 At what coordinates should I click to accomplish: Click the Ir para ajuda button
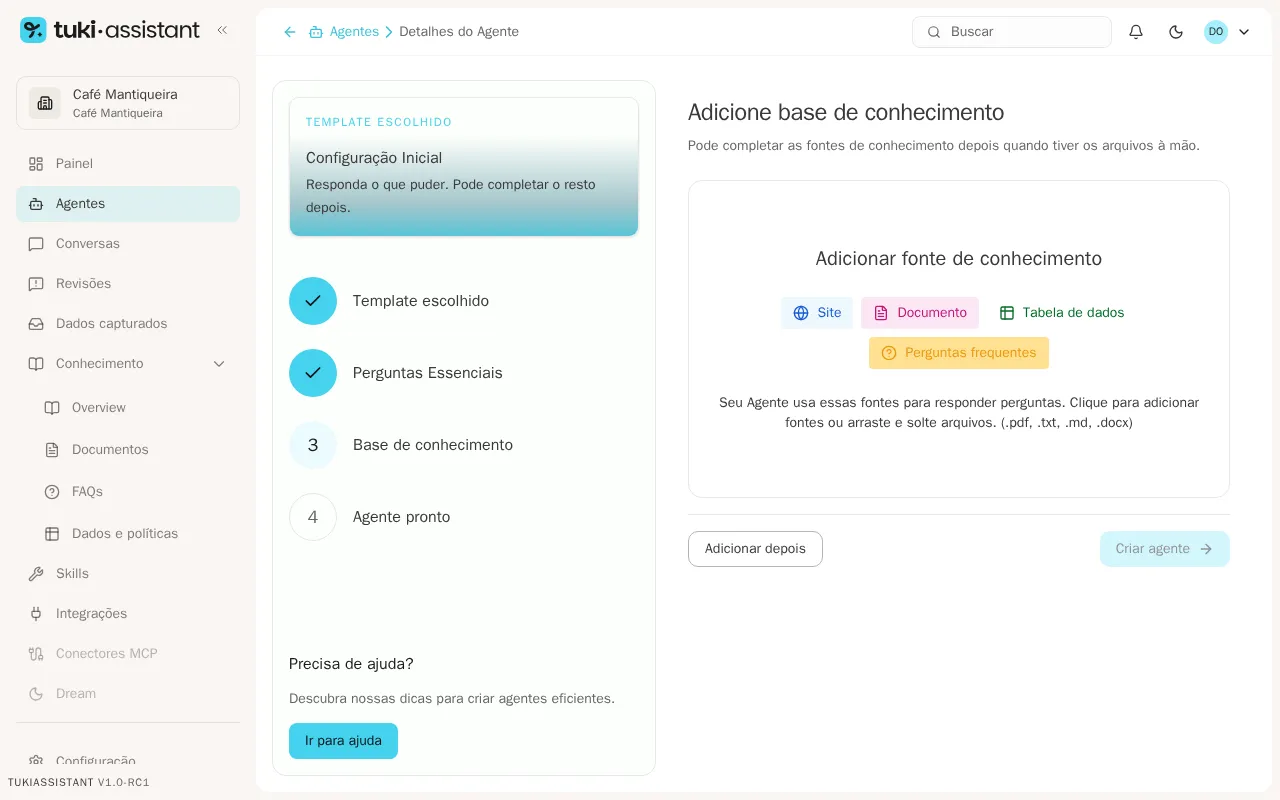pos(343,741)
